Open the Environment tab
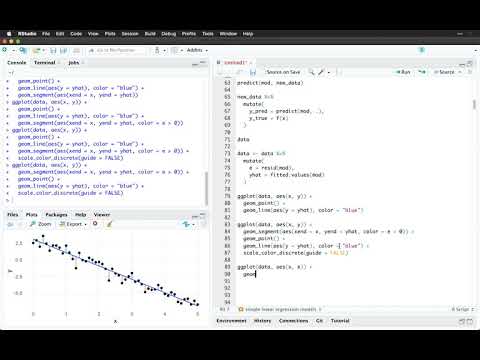The height and width of the screenshot is (360, 480). coord(231,321)
